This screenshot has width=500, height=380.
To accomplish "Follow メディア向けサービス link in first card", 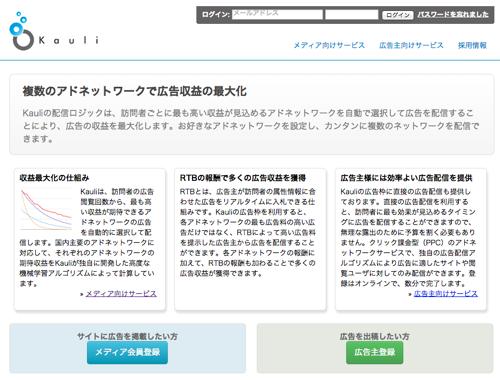I will (121, 294).
